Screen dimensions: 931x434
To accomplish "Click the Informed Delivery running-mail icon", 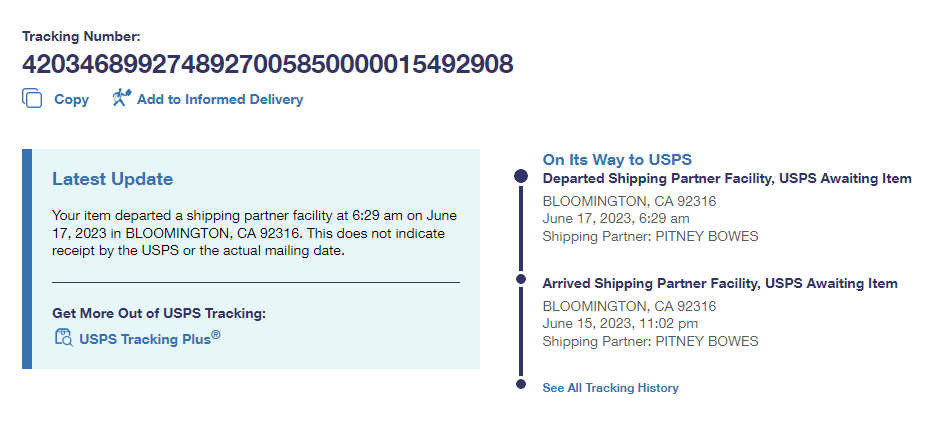I will click(x=122, y=98).
